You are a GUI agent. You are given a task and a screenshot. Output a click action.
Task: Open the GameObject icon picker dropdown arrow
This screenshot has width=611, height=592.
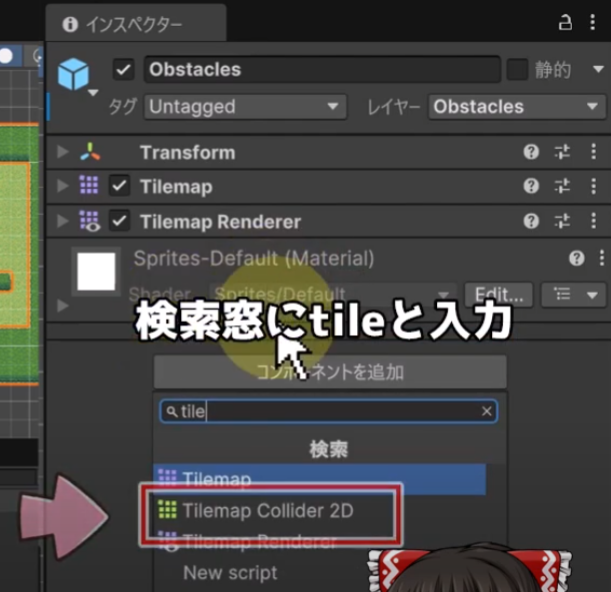tap(93, 93)
